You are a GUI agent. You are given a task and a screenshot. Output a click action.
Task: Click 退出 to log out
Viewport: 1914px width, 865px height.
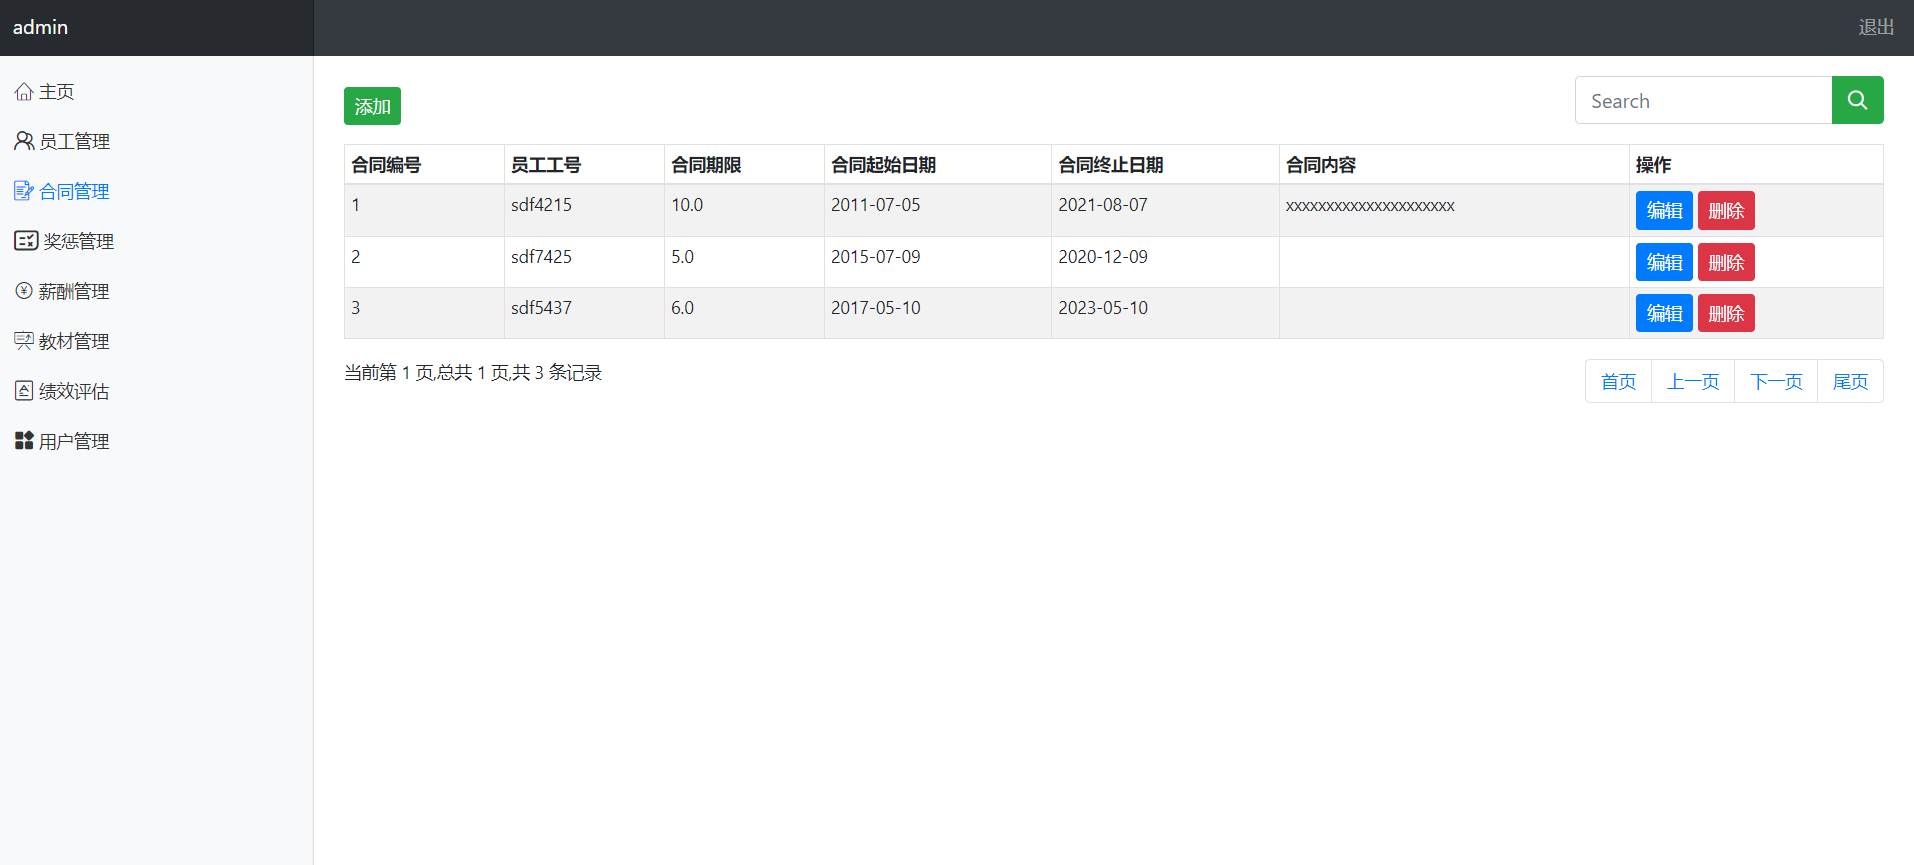click(x=1876, y=27)
